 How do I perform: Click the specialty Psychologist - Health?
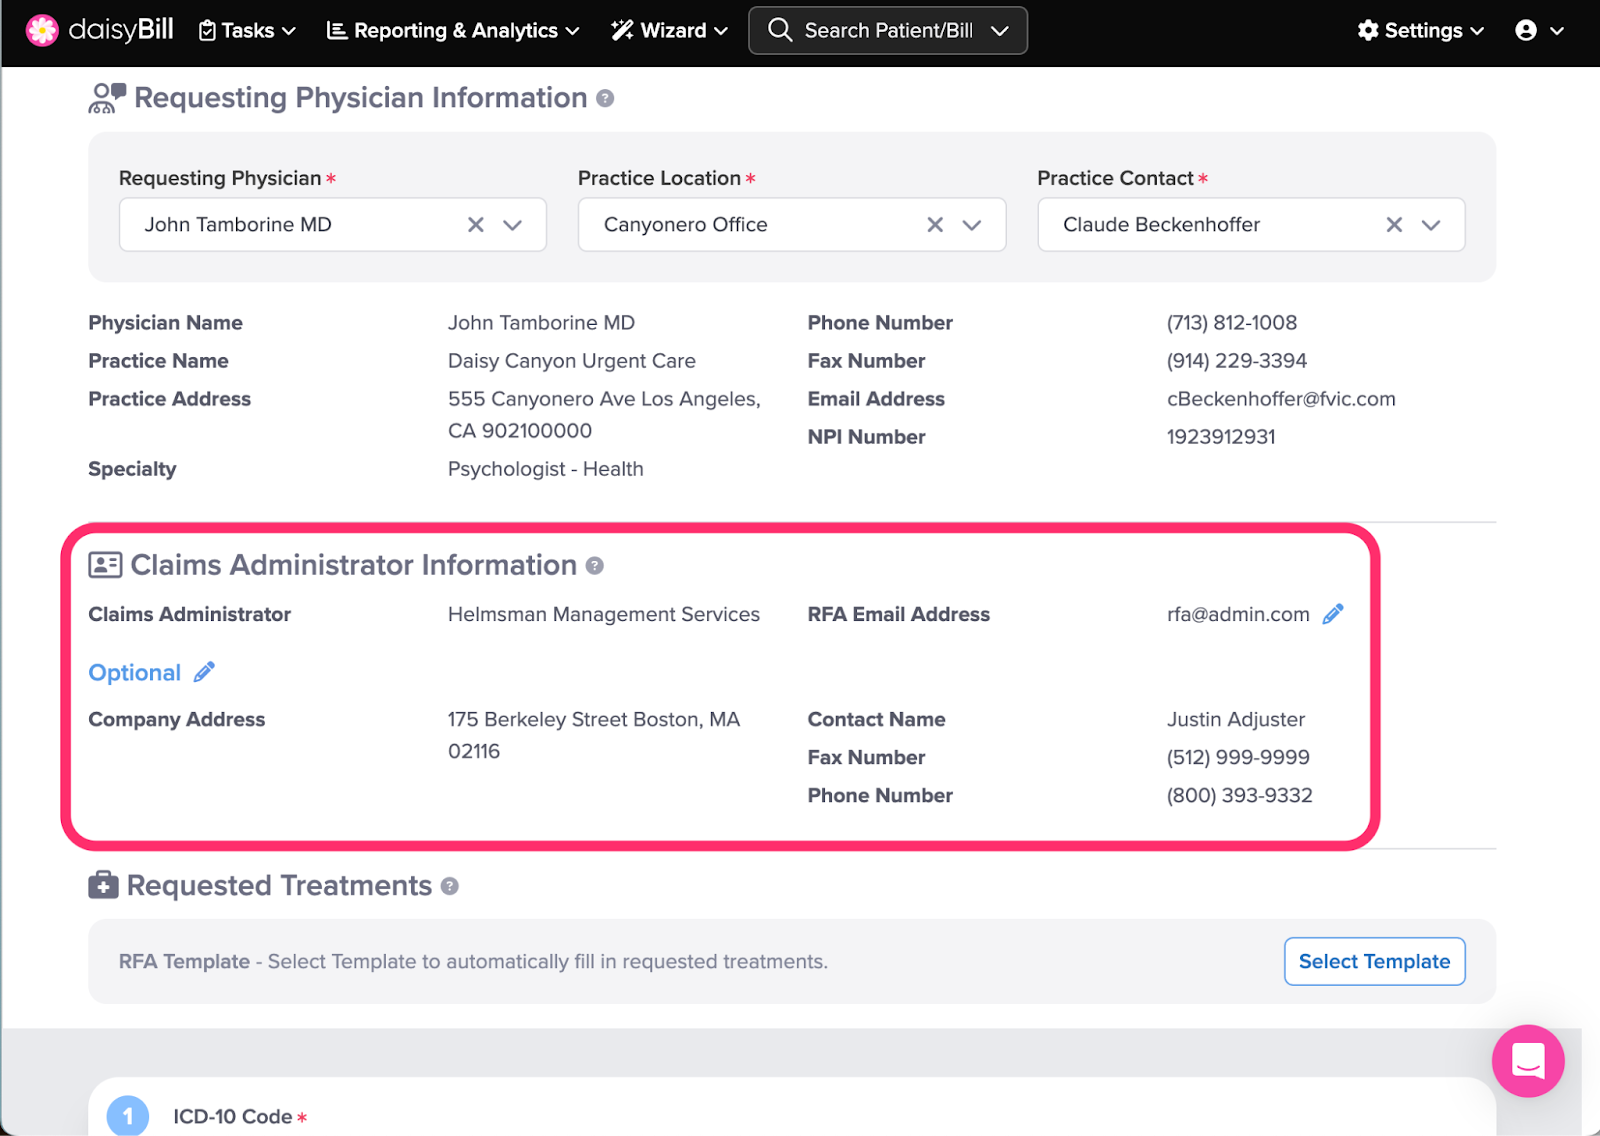546,469
